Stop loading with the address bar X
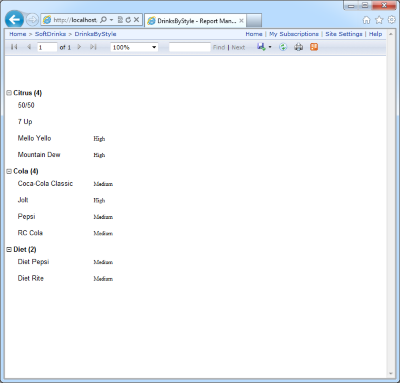Viewport: 400px width, 383px height. point(136,20)
